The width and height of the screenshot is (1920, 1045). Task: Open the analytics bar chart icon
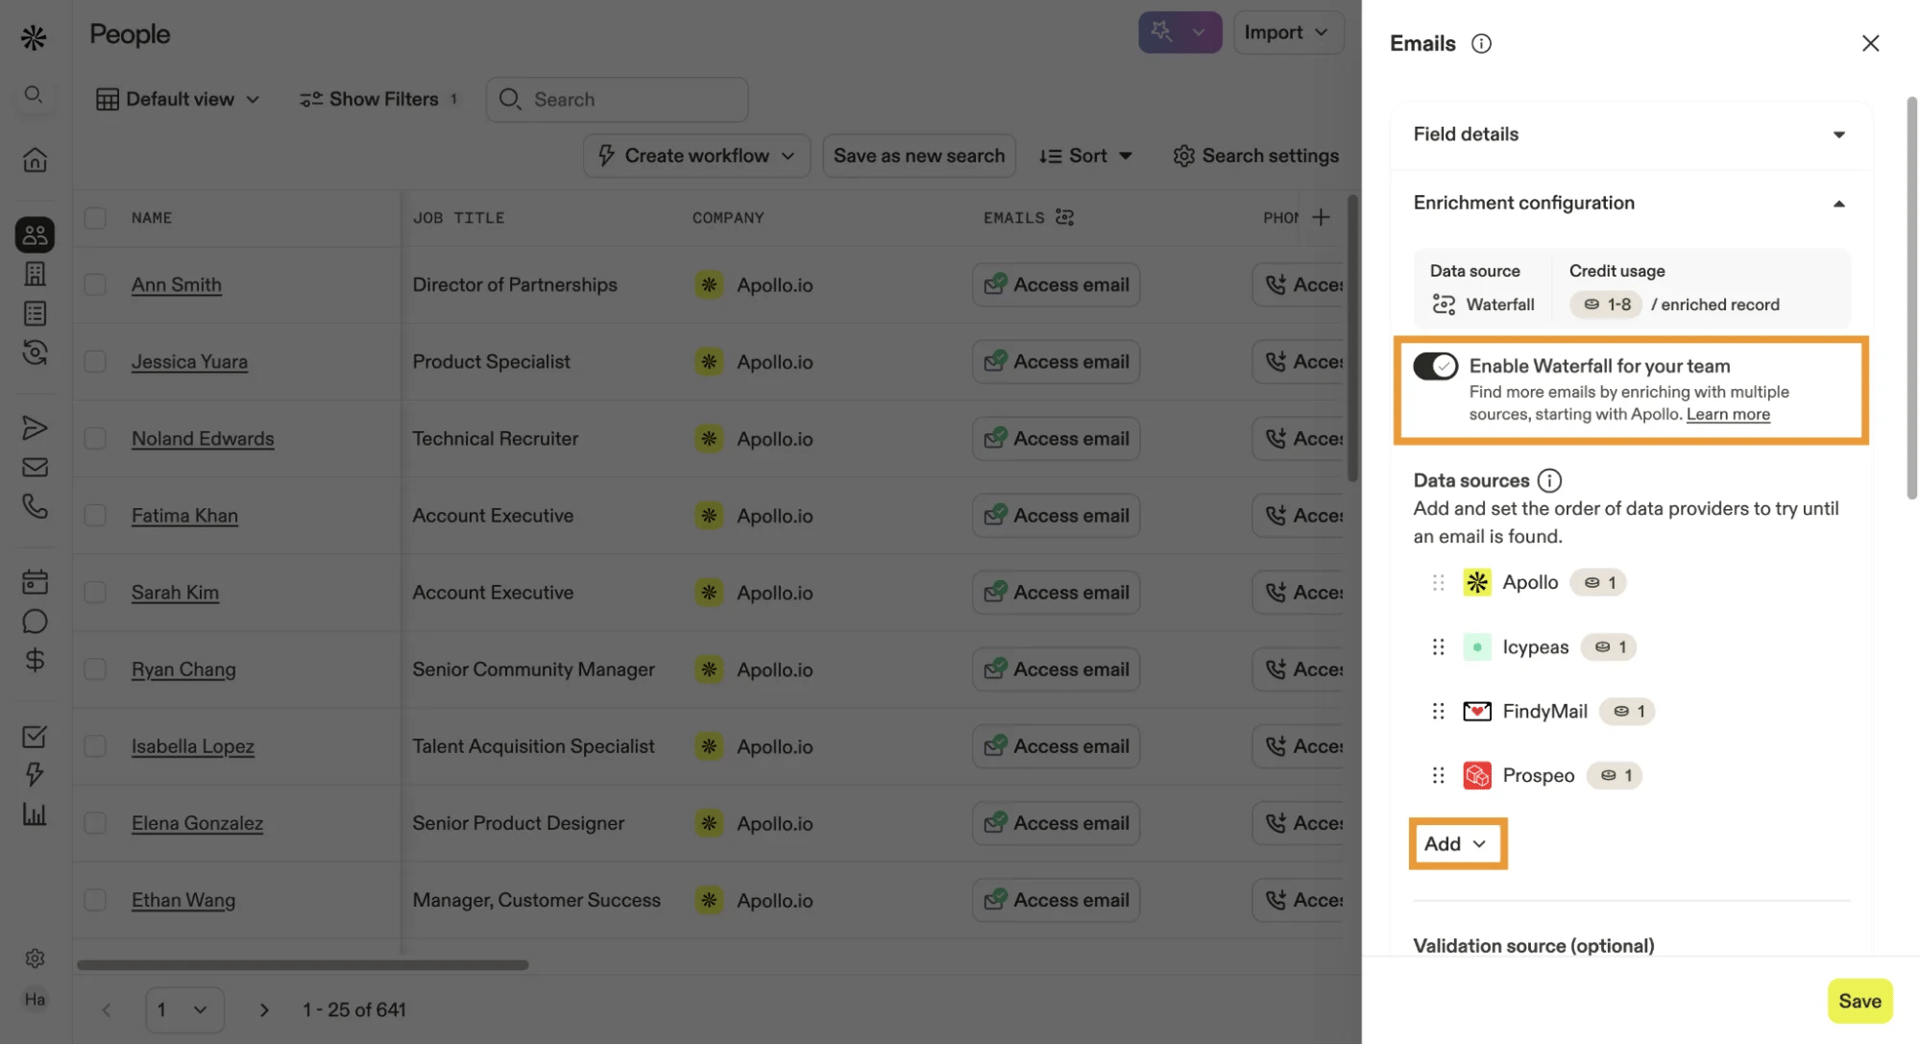(x=34, y=813)
